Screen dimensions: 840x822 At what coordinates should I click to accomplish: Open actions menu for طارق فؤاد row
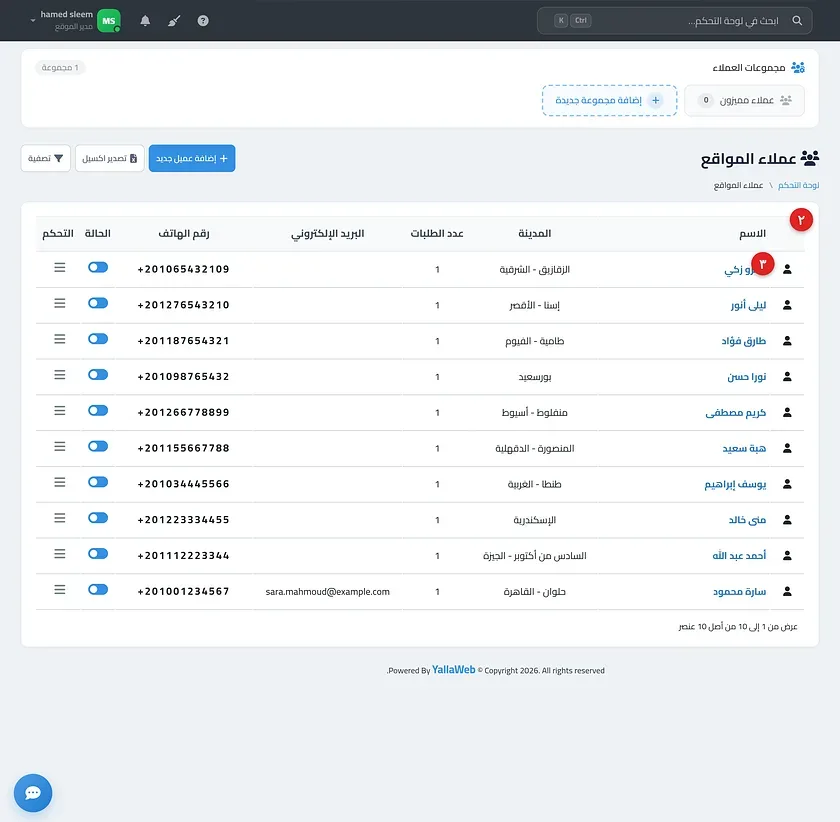click(x=60, y=339)
